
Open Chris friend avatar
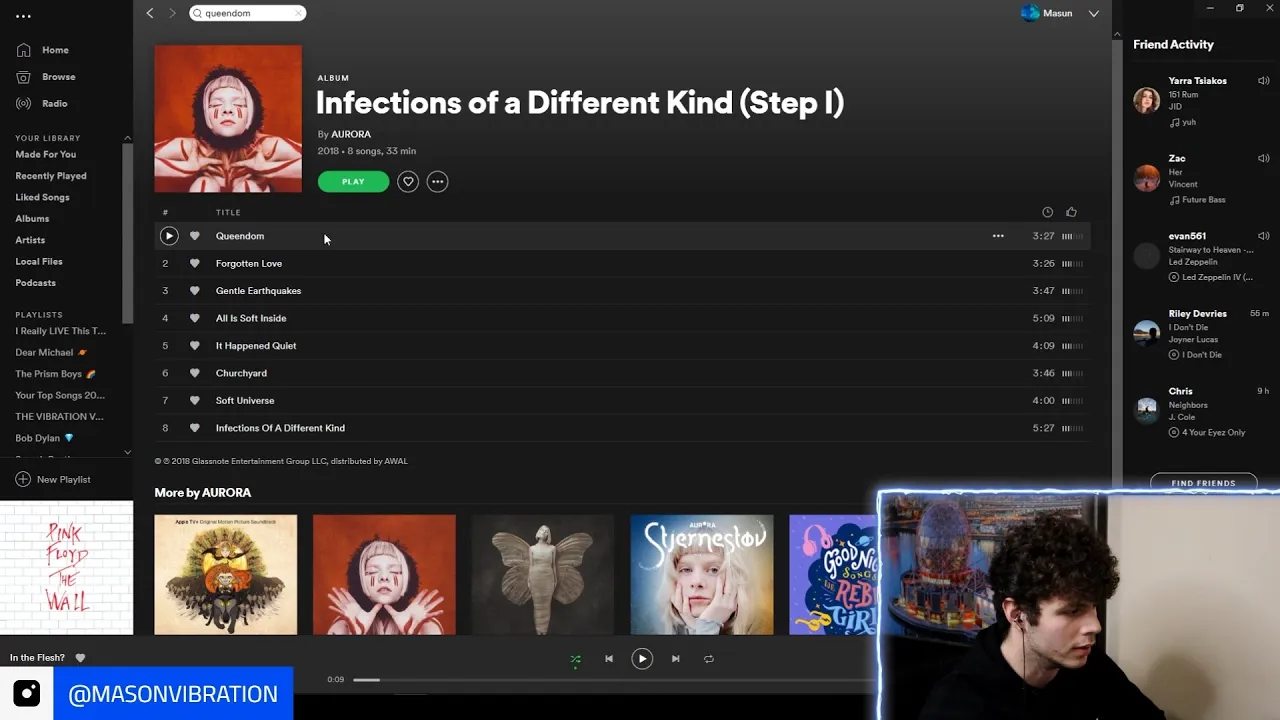(x=1147, y=410)
